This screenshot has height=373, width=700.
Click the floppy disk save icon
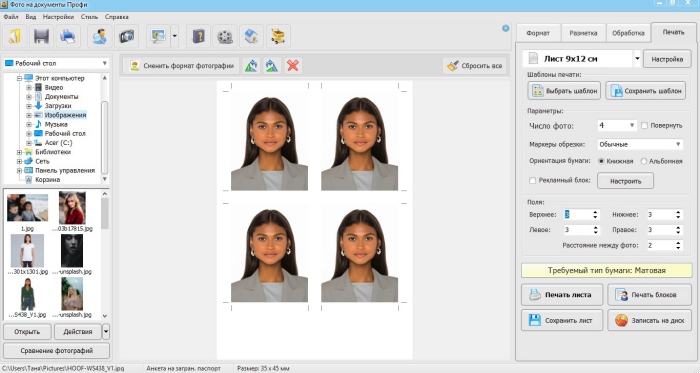[41, 36]
